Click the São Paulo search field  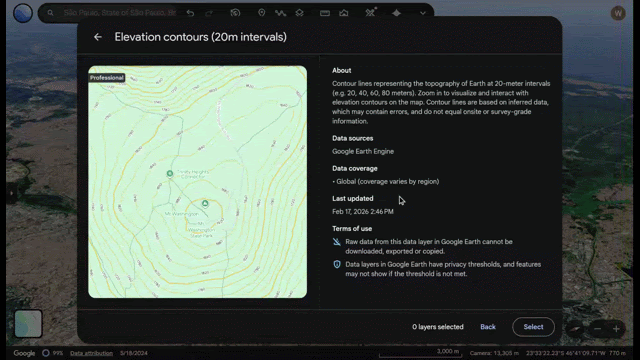(120, 13)
